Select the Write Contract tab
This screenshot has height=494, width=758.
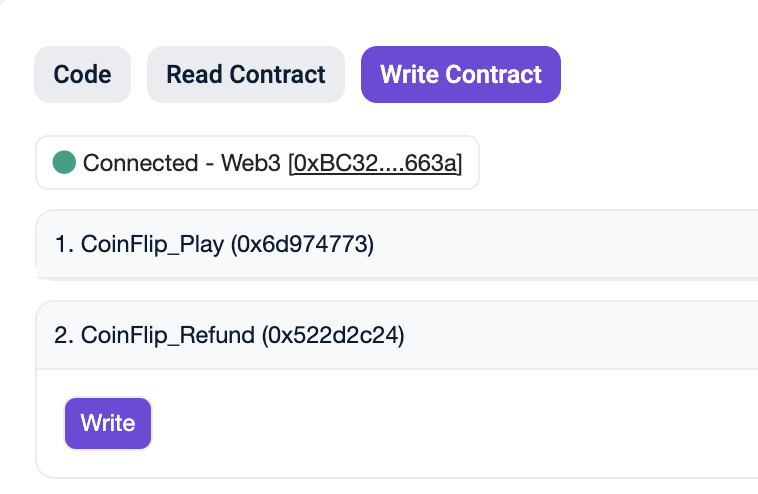(461, 75)
